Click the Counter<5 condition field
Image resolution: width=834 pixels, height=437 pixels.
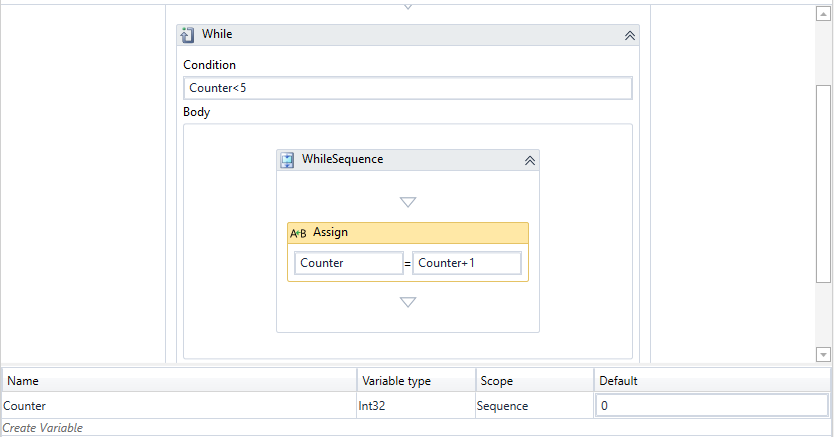408,89
